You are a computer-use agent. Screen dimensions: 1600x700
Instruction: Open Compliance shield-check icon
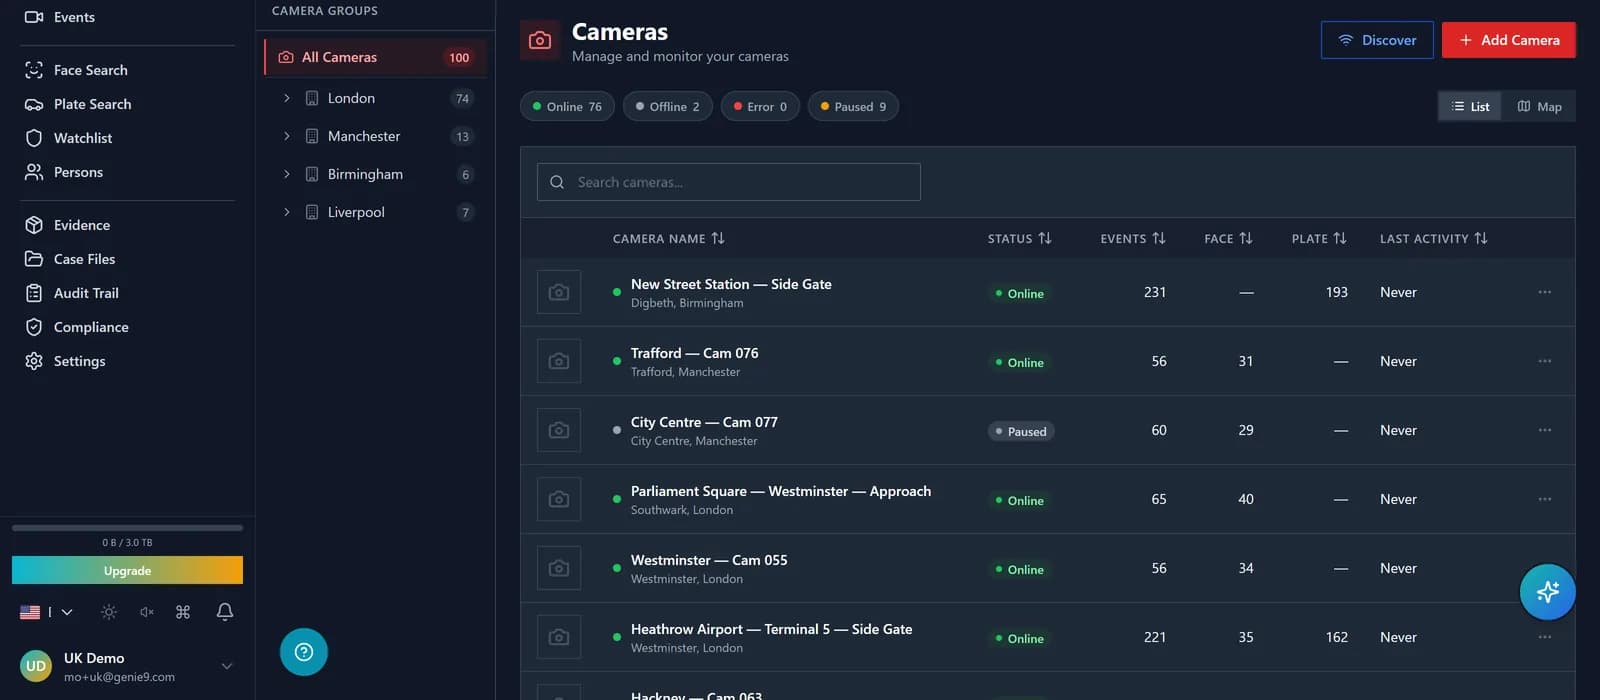point(34,327)
